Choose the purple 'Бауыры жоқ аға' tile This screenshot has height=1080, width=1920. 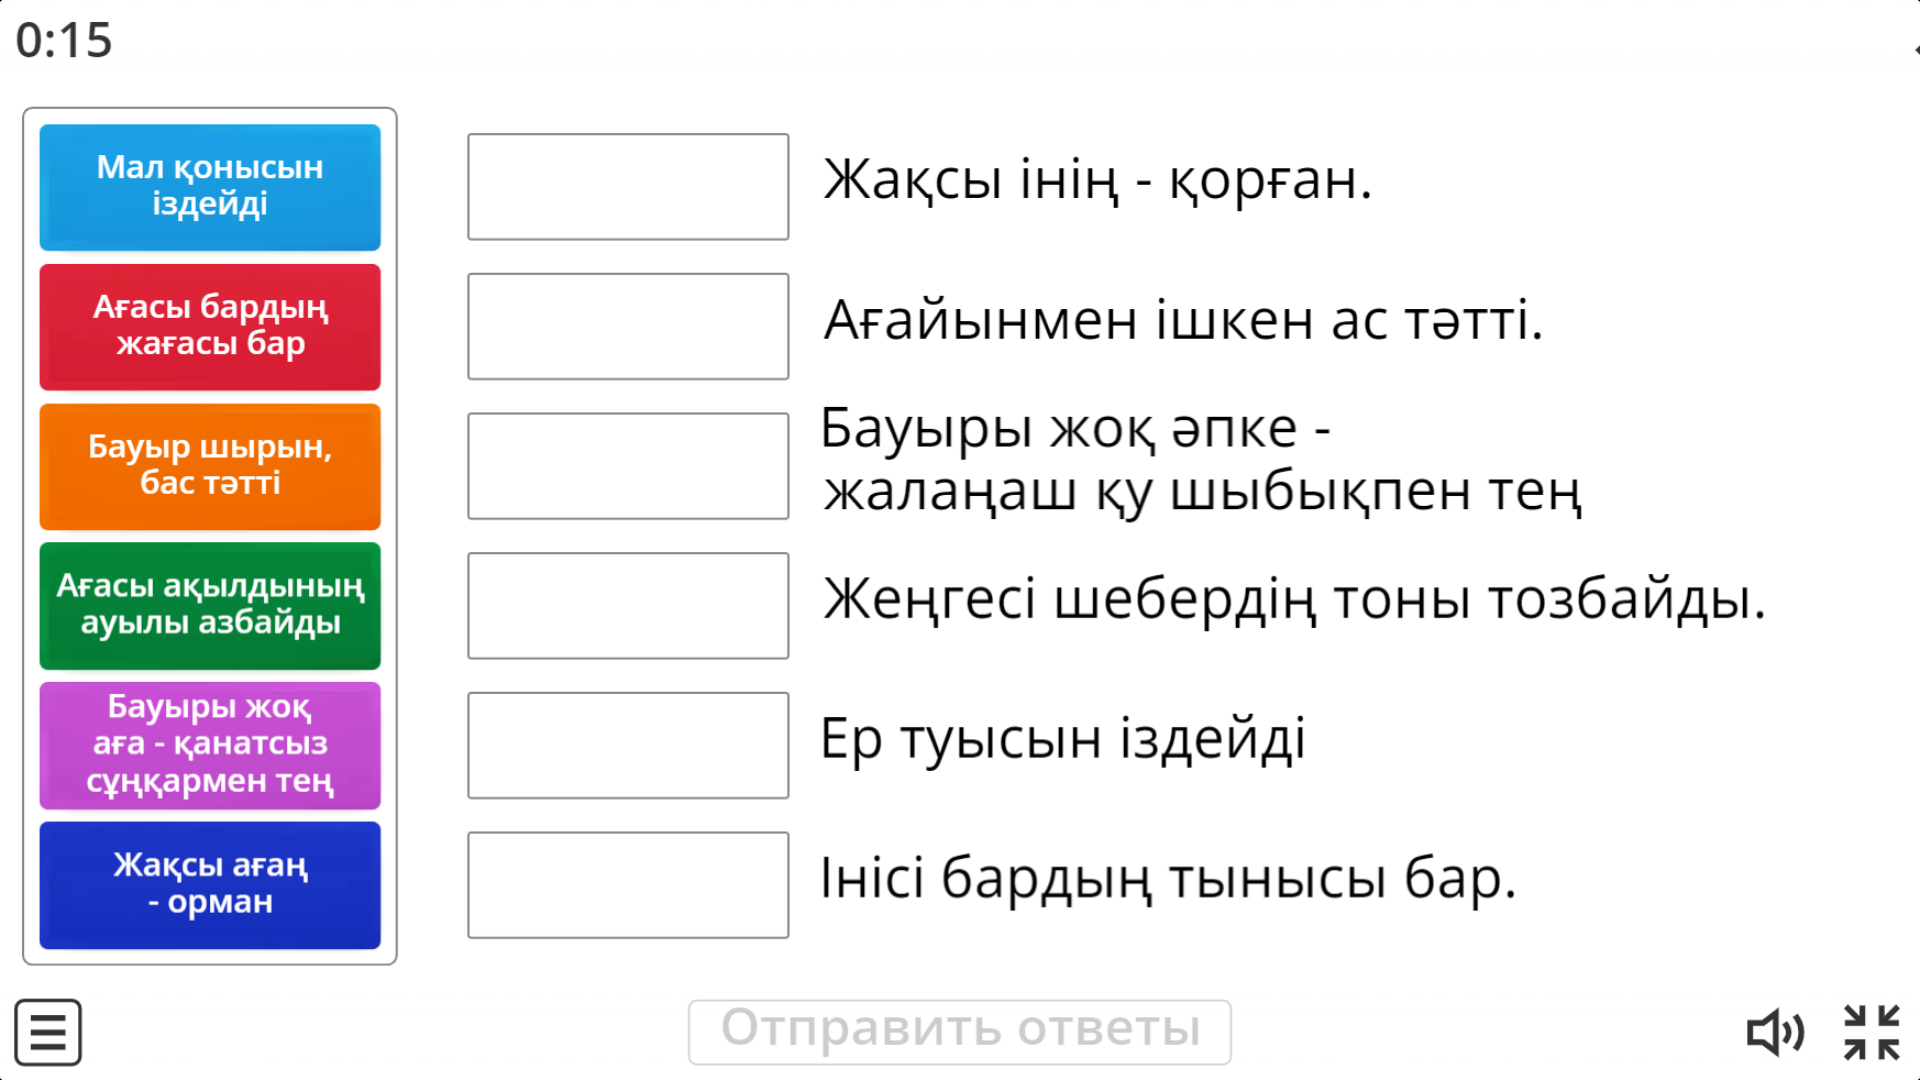[x=210, y=745]
